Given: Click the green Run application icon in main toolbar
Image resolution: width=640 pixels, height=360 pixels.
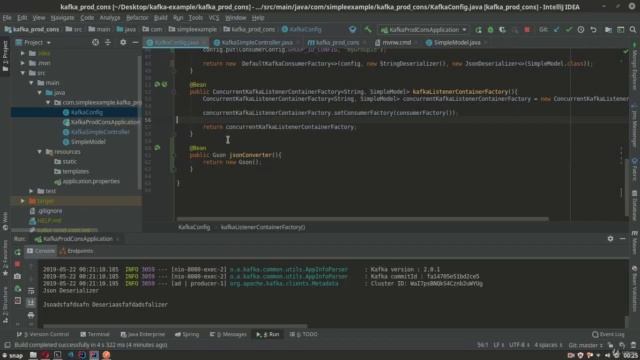Looking at the screenshot, I should [478, 30].
